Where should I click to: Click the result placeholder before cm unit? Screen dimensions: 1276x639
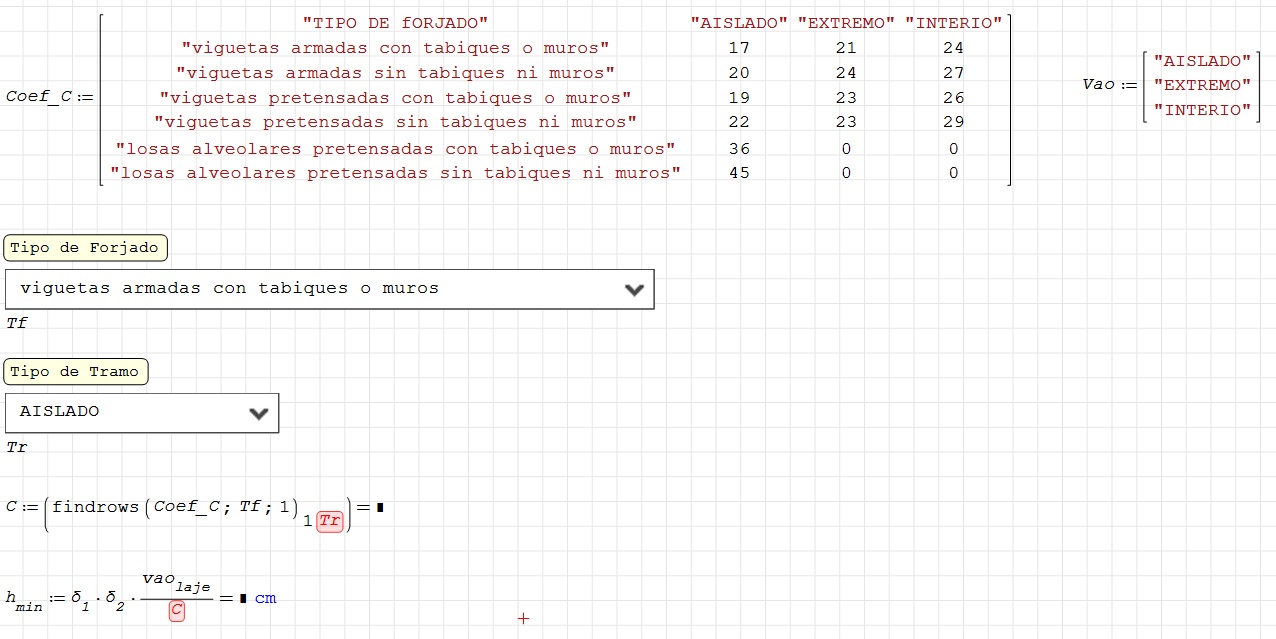[x=243, y=598]
